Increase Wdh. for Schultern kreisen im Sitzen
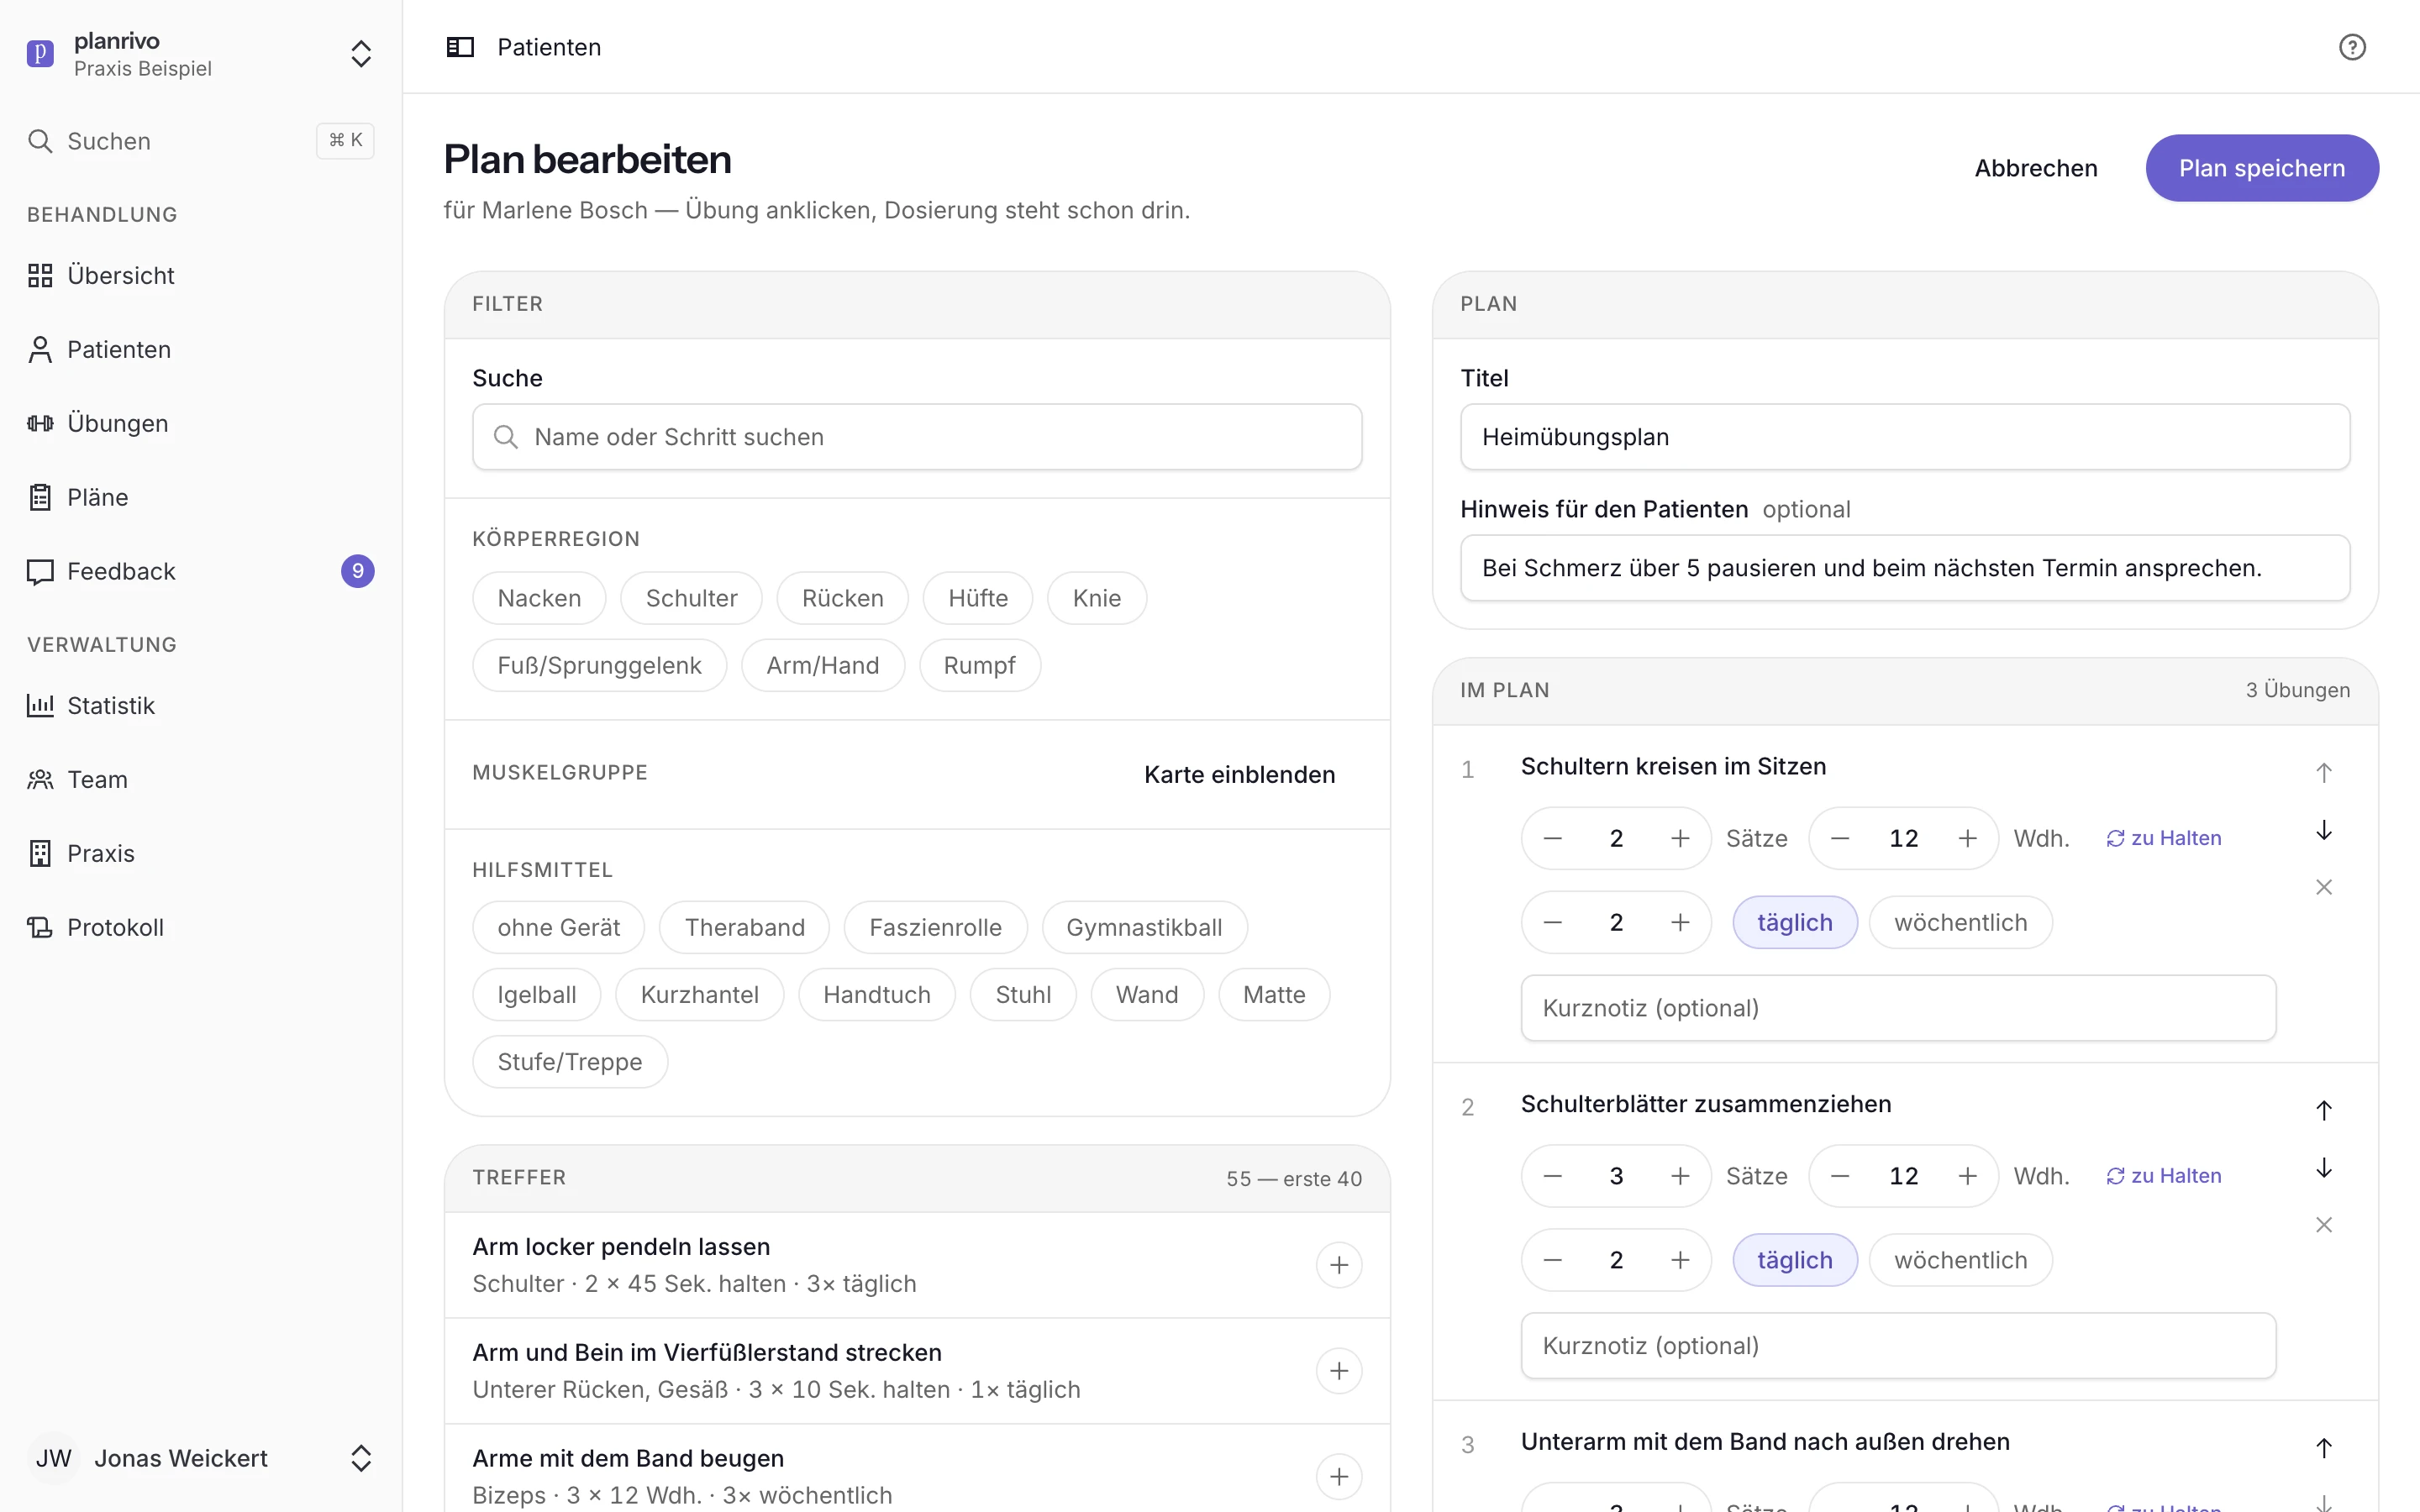Image resolution: width=2420 pixels, height=1512 pixels. tap(1967, 838)
